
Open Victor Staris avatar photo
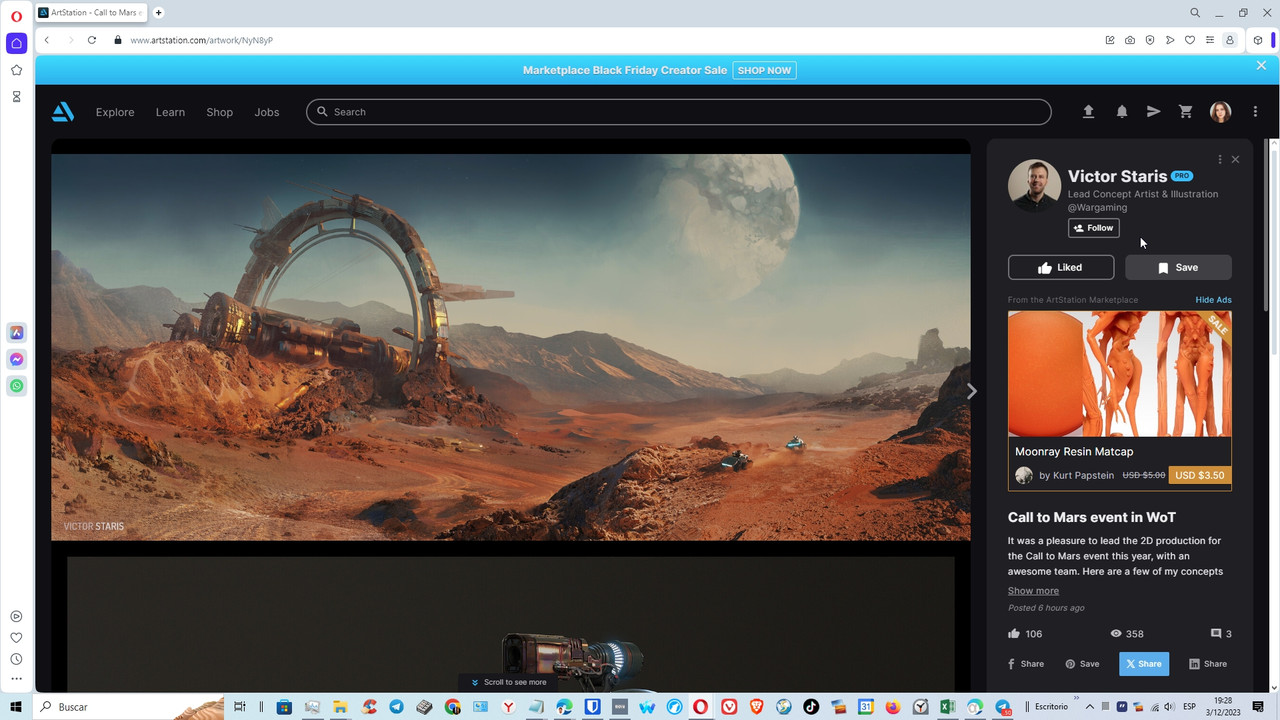click(1034, 185)
